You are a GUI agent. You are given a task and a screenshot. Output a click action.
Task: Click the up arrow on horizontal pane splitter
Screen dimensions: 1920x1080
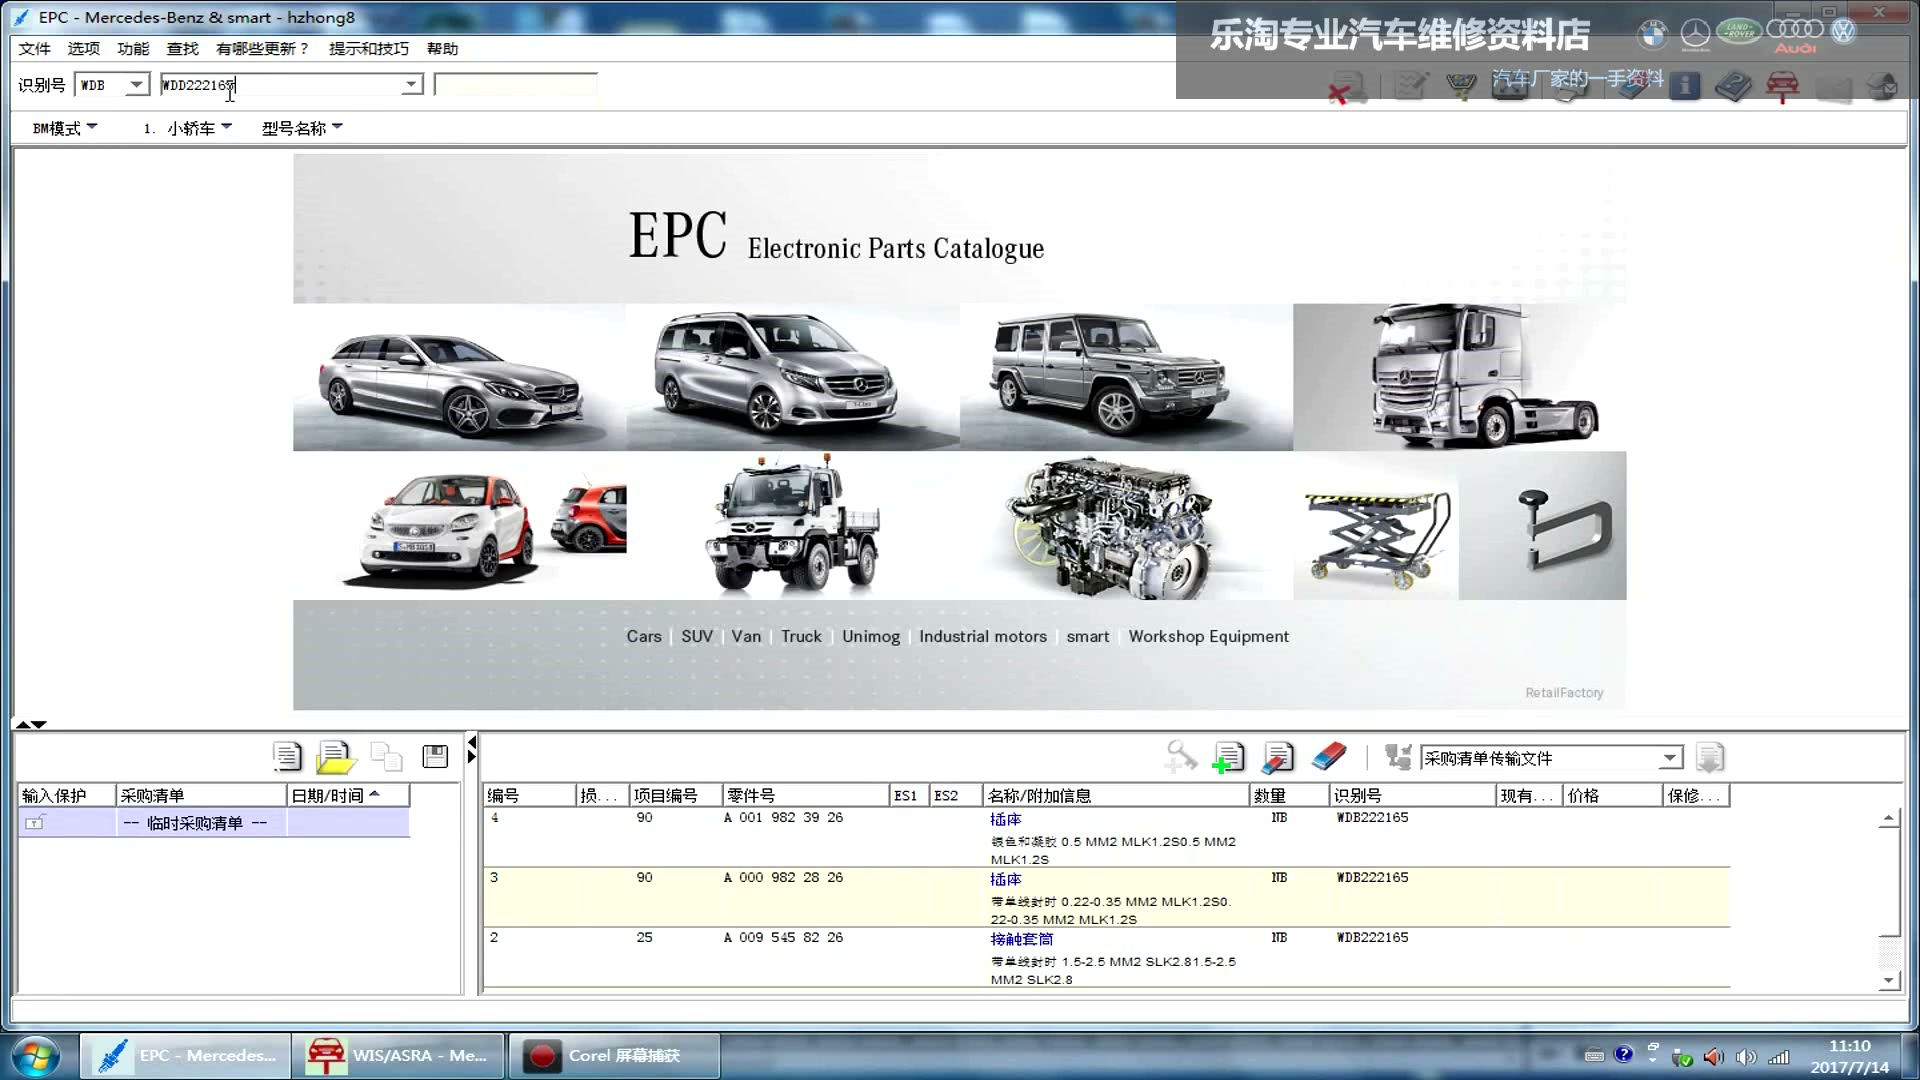(23, 724)
